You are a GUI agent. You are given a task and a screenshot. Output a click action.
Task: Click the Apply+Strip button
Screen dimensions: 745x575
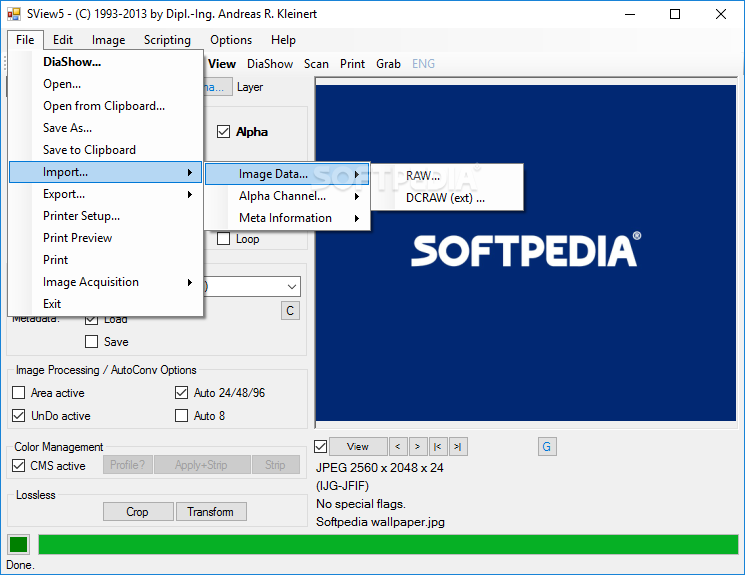202,465
